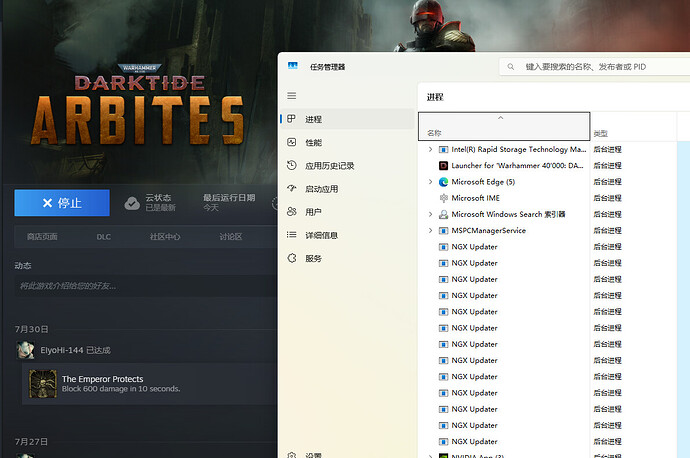Click the search magnifier icon in Task Manager
This screenshot has width=690, height=458.
tap(510, 67)
